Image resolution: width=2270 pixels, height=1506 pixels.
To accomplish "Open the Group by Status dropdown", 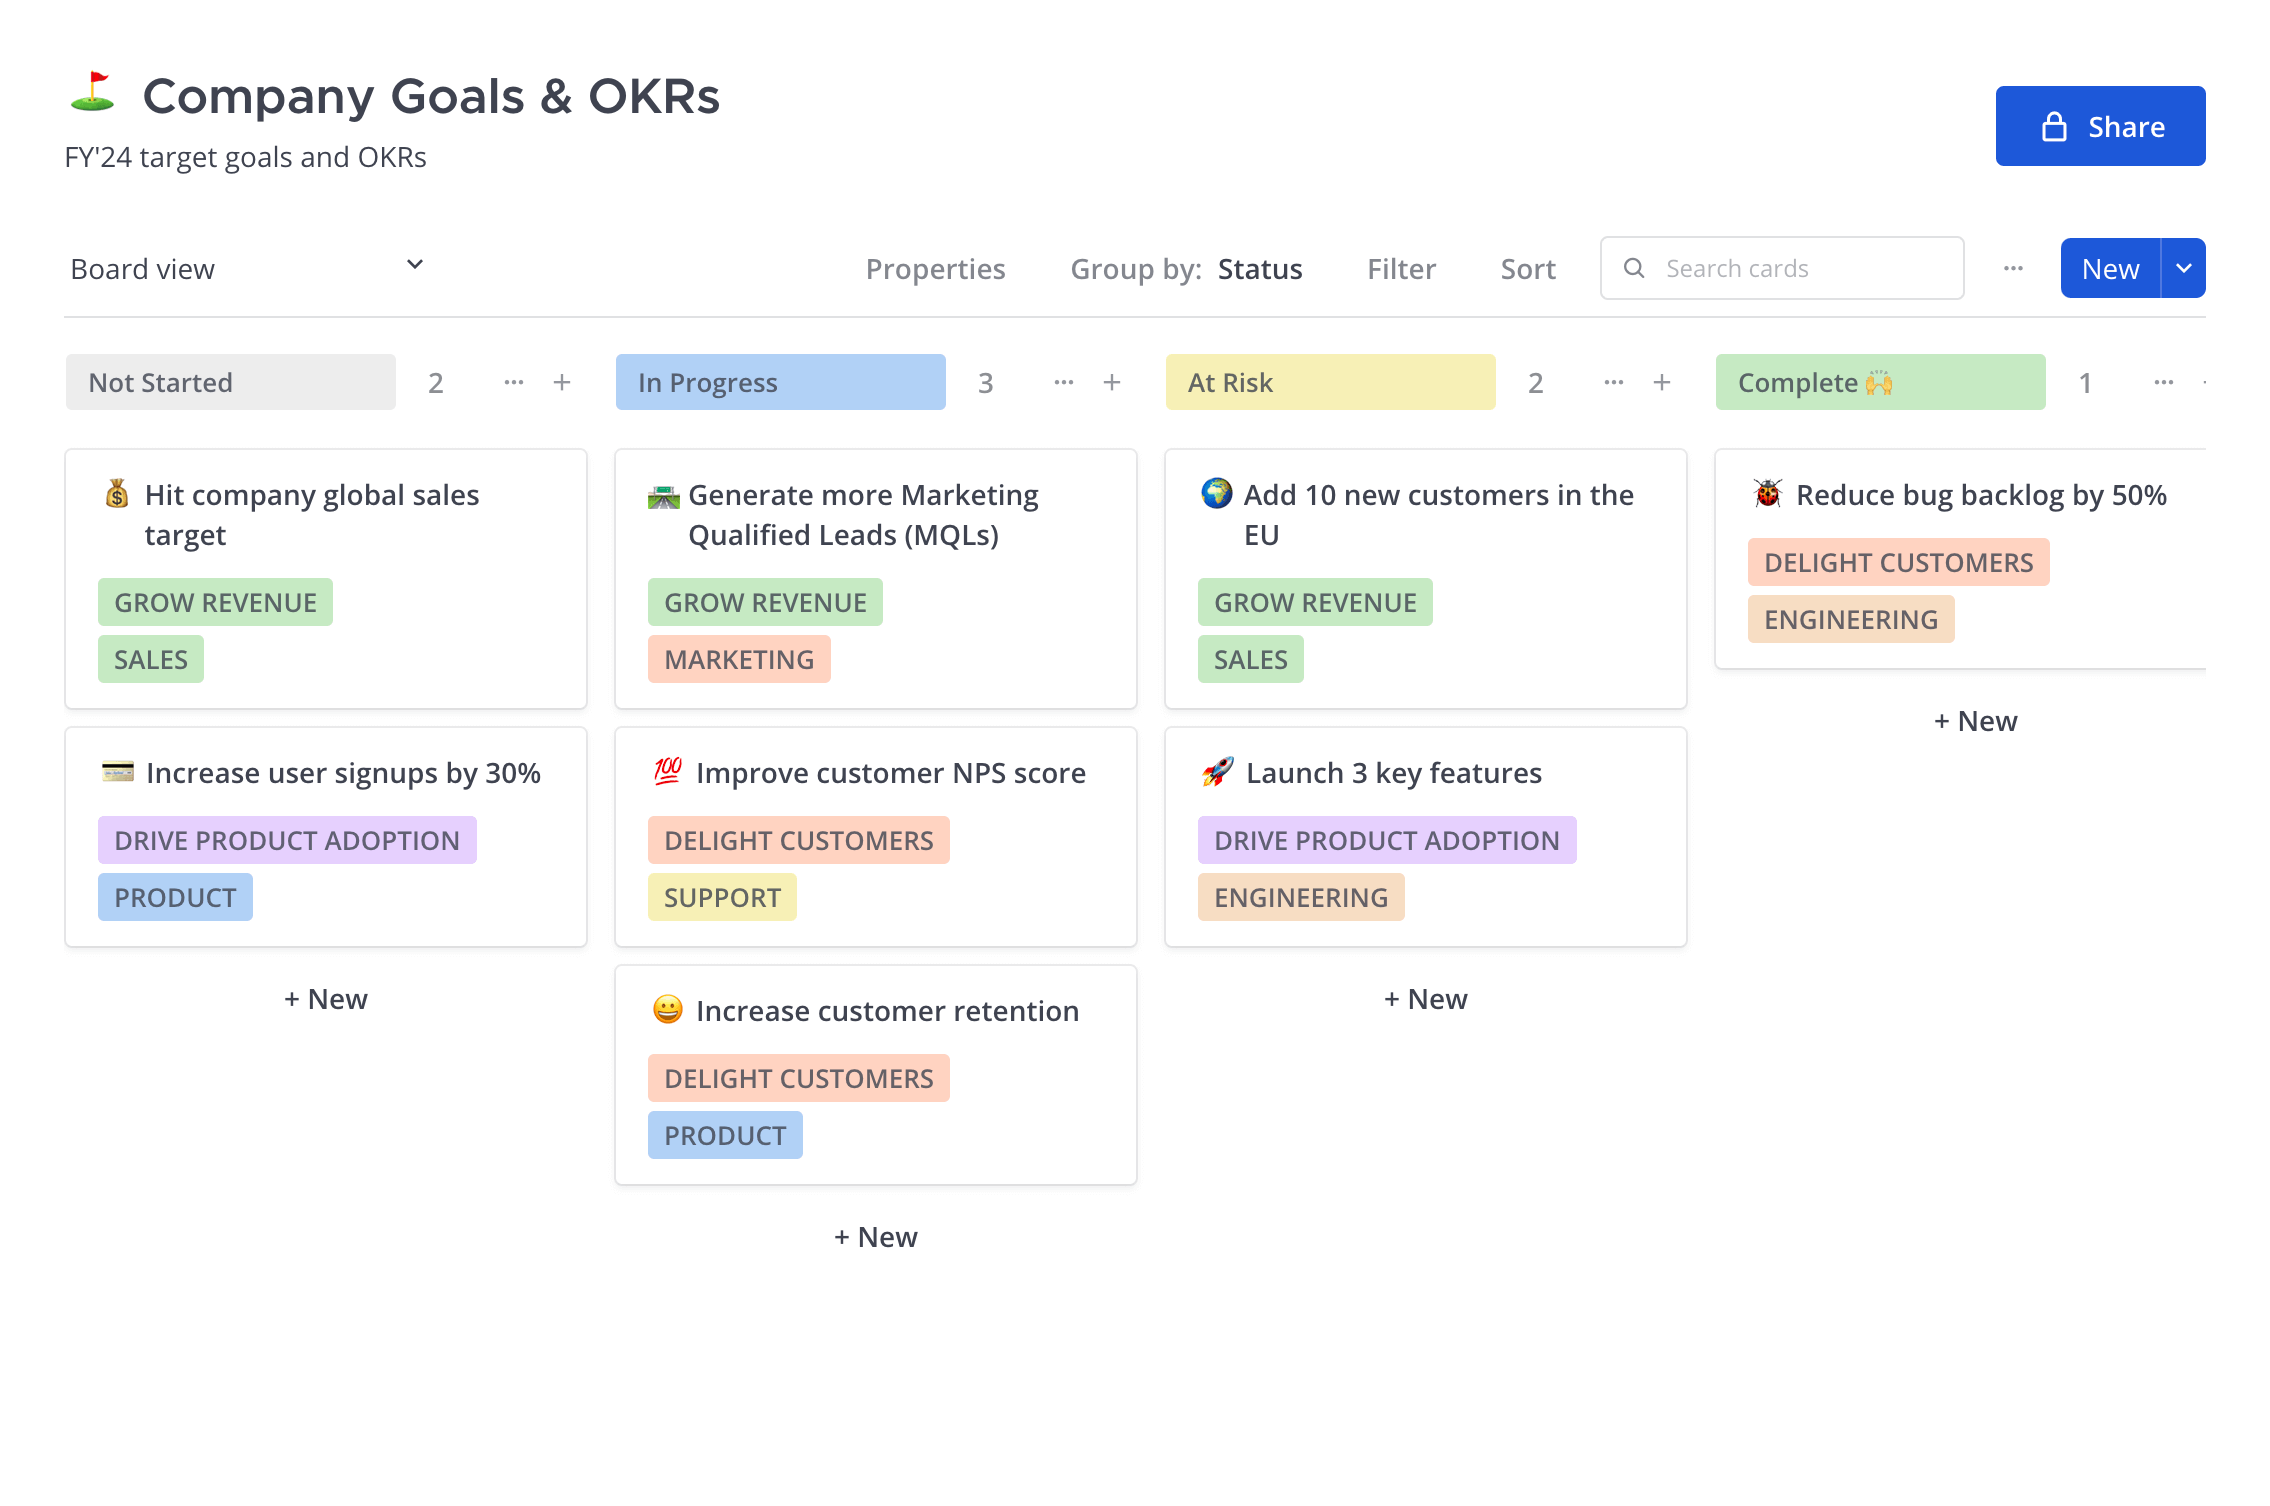I will click(x=1260, y=267).
